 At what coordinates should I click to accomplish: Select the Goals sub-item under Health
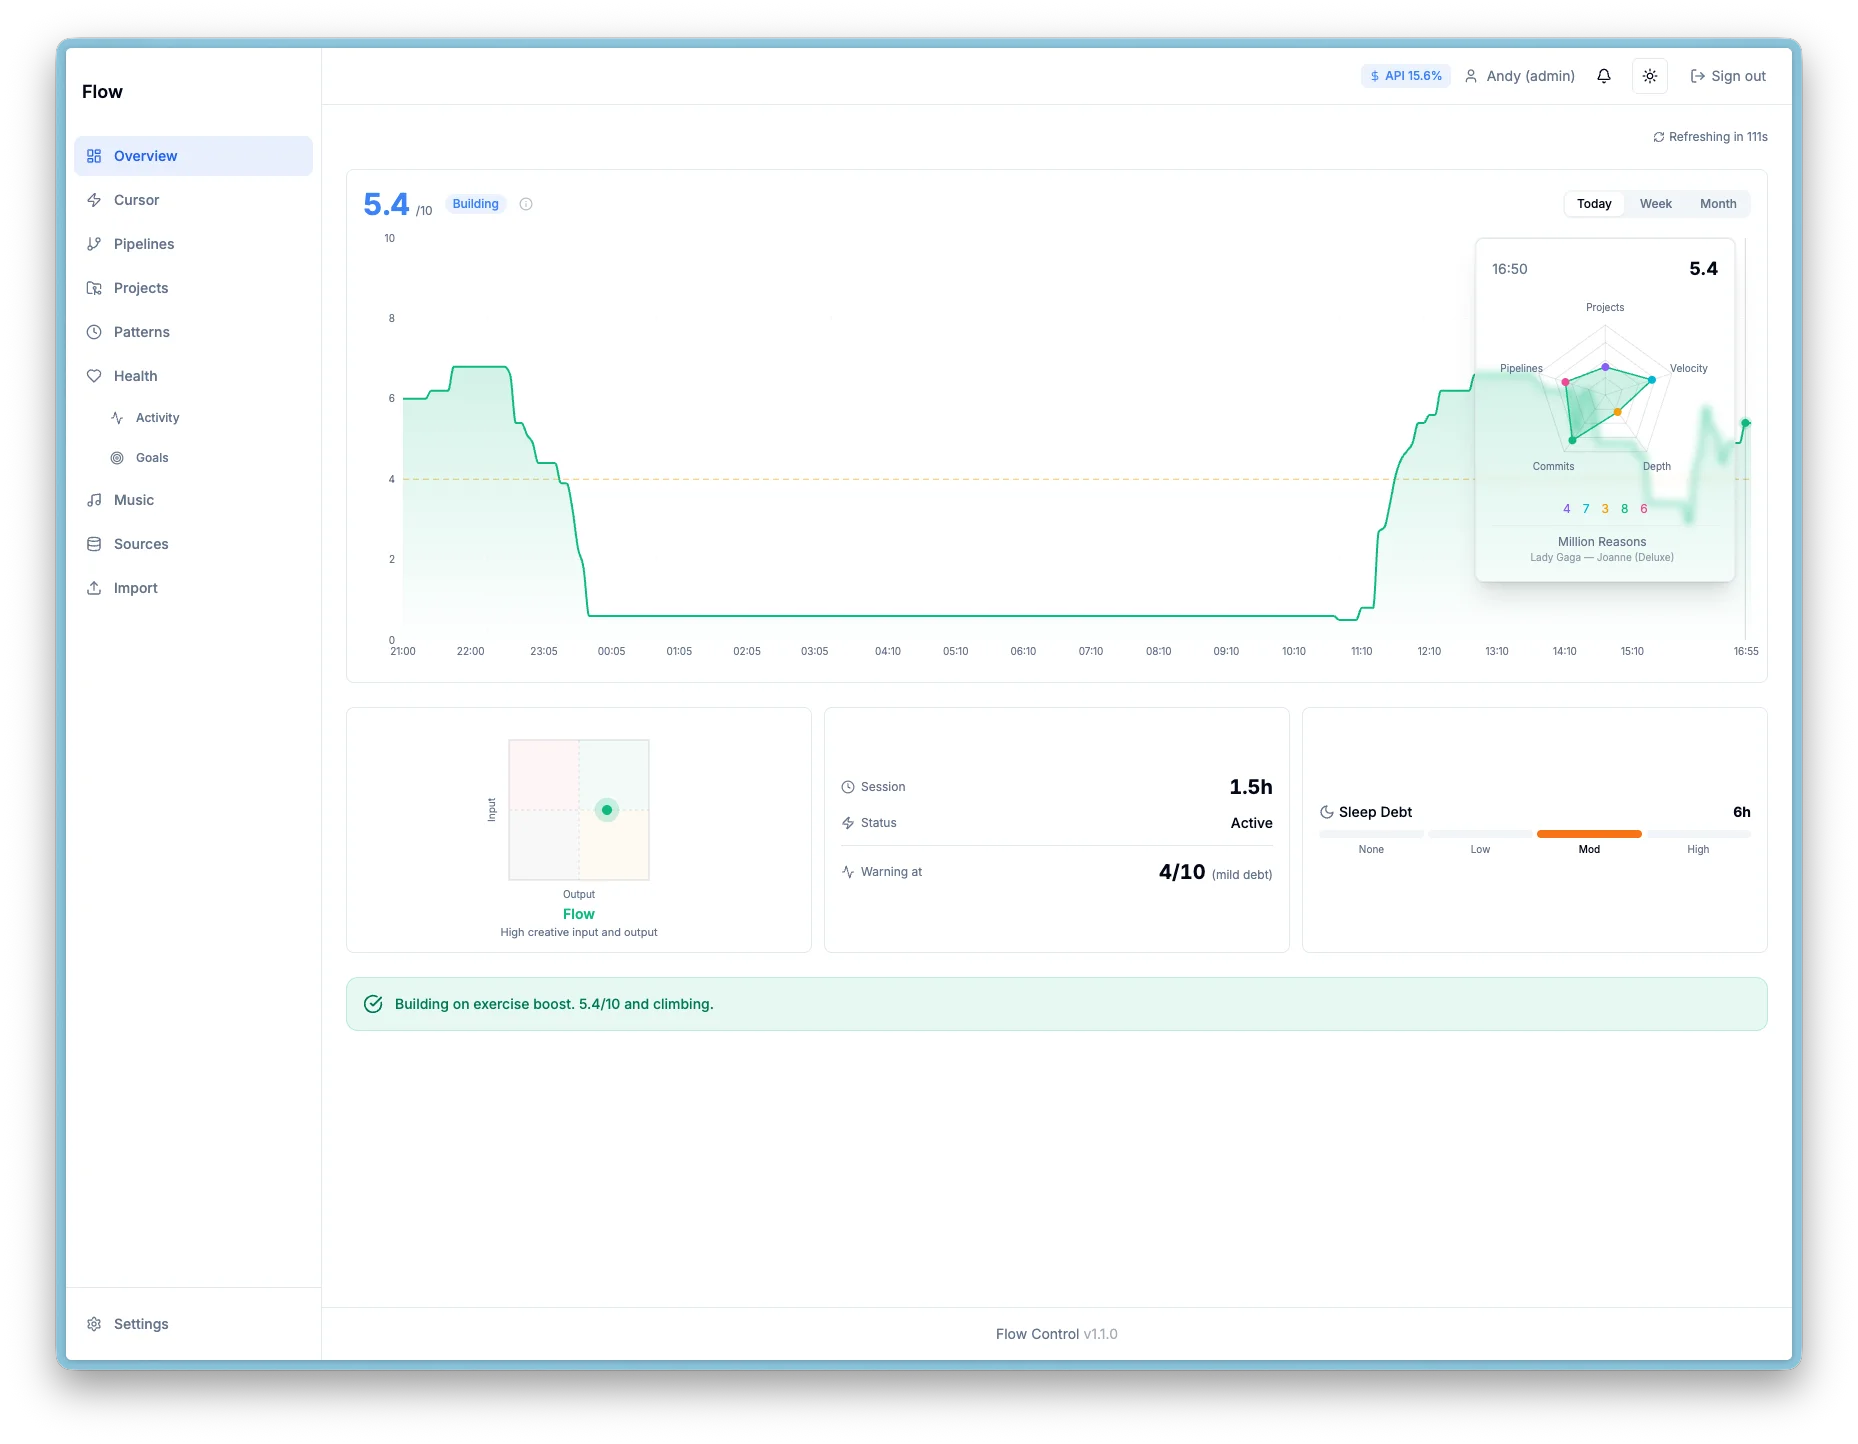pos(152,458)
